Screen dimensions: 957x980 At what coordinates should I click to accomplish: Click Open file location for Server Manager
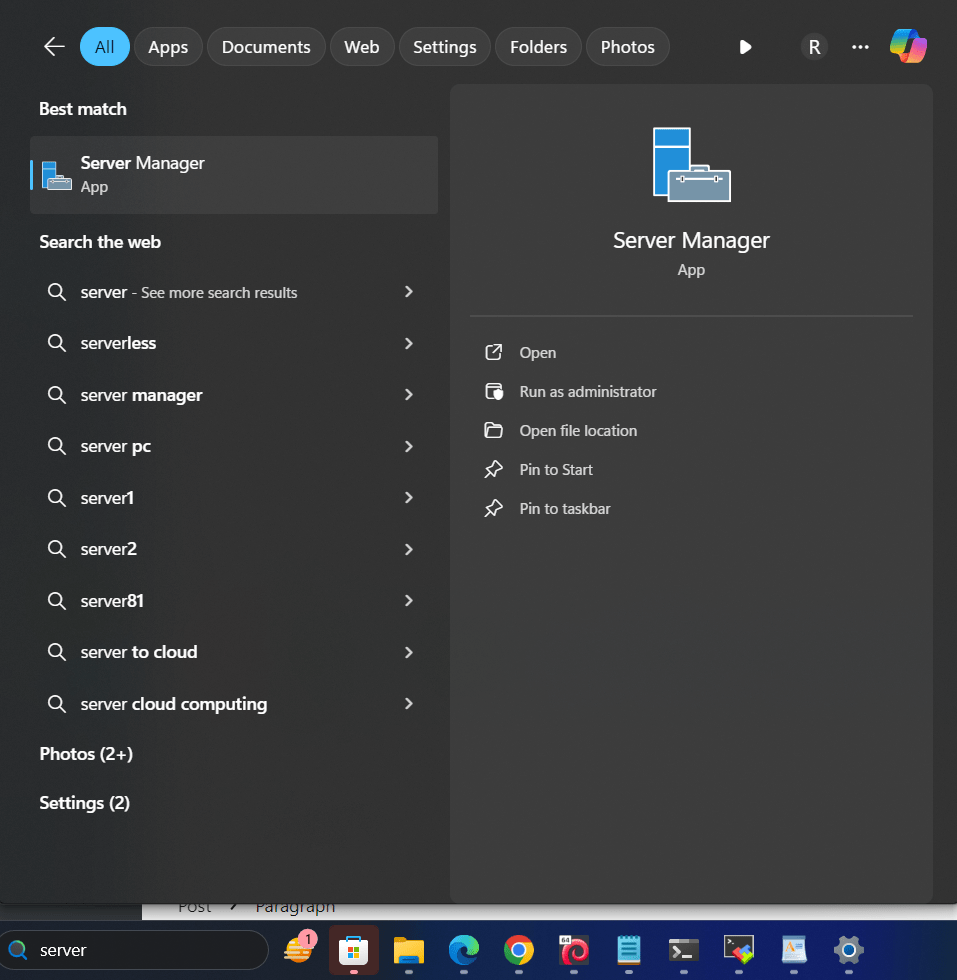pos(577,431)
